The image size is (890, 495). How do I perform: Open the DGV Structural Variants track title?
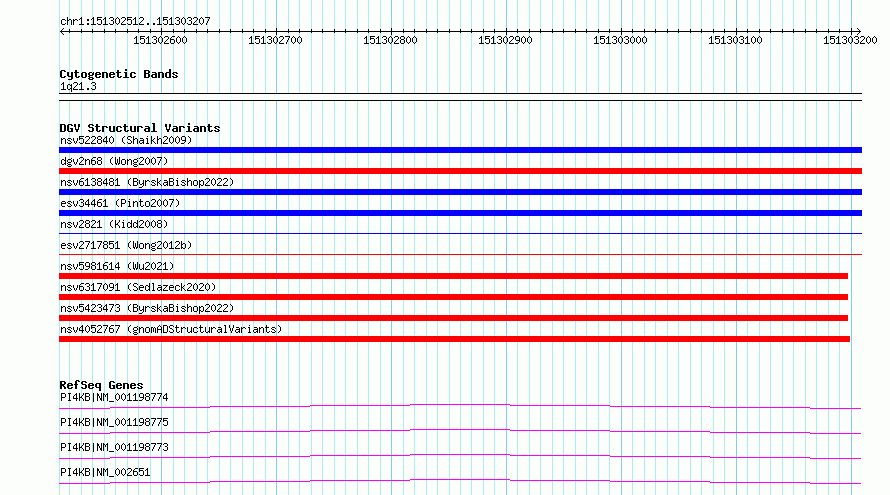[140, 128]
